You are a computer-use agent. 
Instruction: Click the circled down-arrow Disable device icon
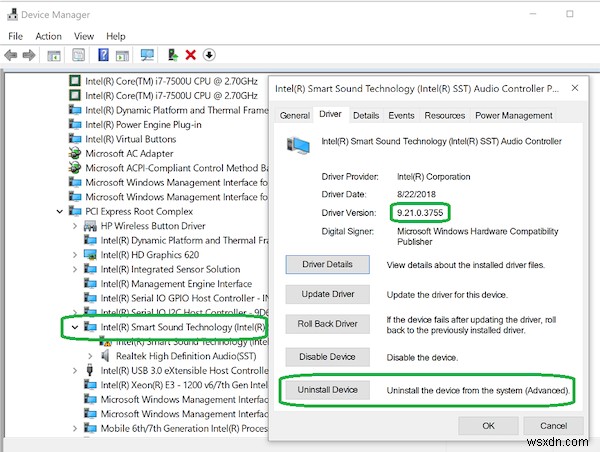(209, 55)
